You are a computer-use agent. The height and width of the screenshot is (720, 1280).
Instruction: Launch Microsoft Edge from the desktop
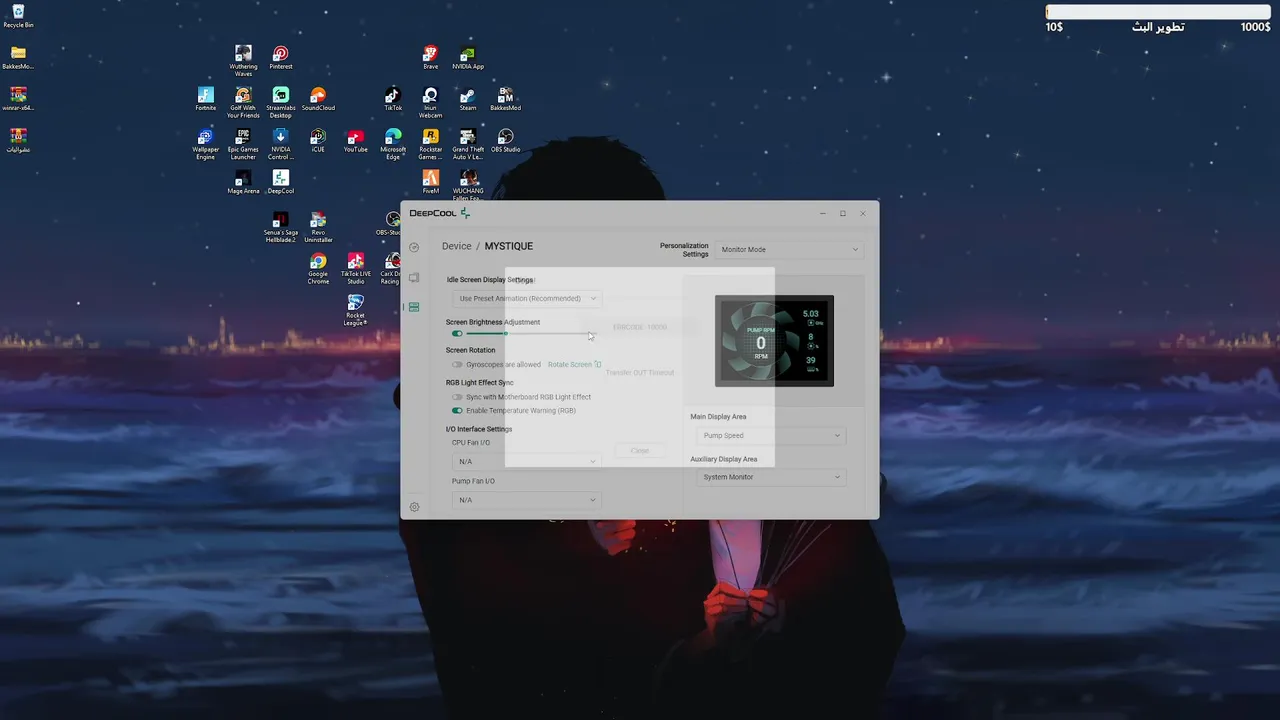(x=393, y=144)
